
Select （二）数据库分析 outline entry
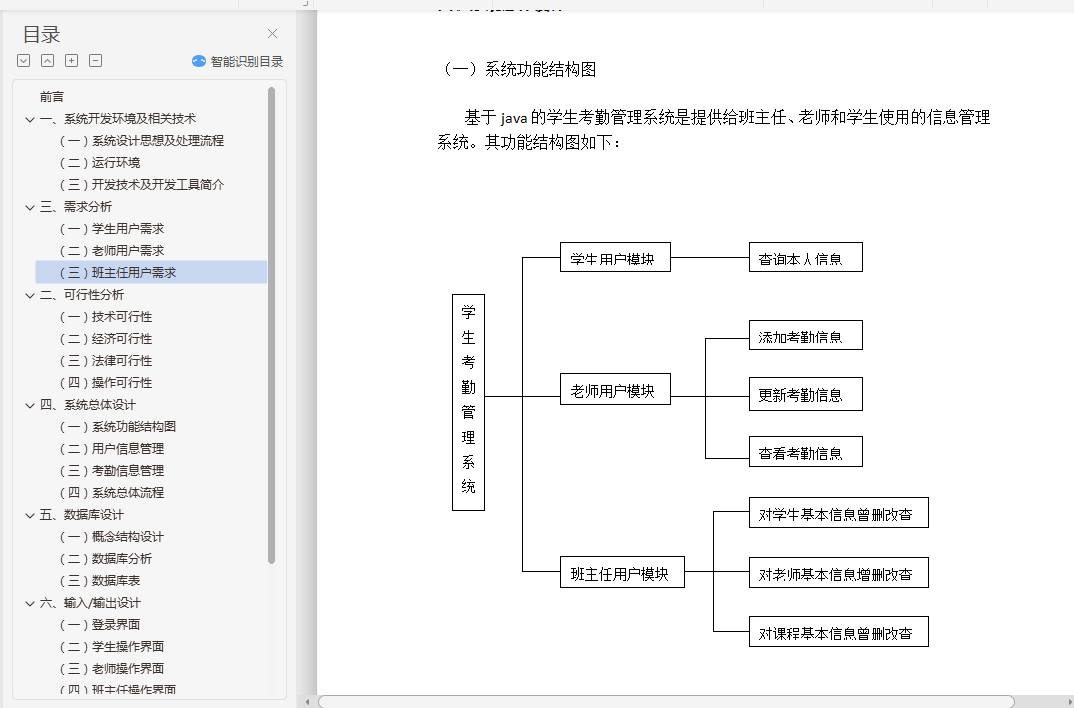(105, 558)
